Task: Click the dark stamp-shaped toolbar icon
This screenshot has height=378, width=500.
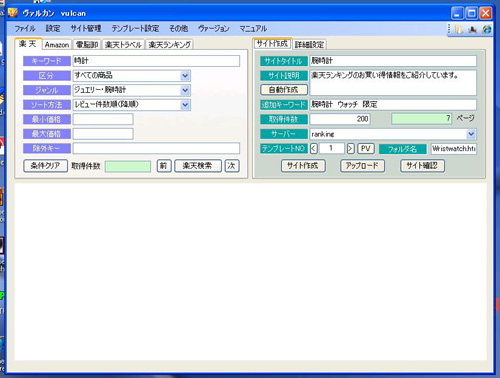Action: tap(472, 29)
